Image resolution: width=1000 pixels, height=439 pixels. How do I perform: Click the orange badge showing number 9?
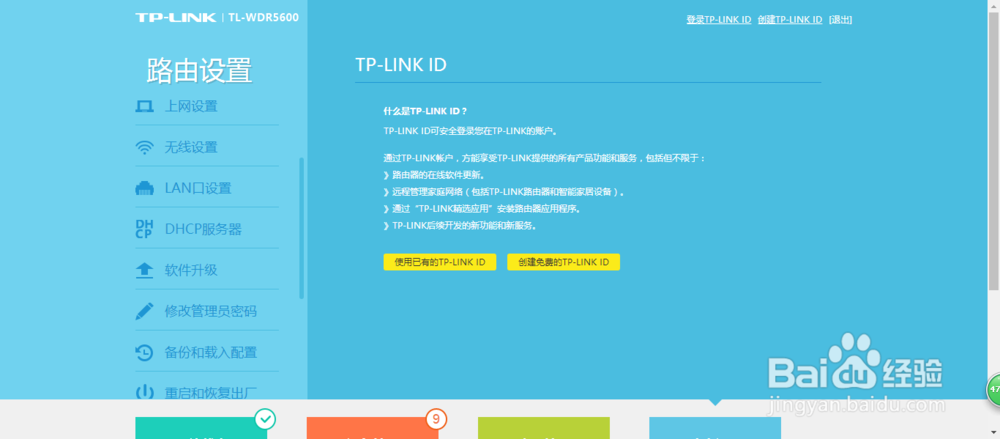click(436, 419)
